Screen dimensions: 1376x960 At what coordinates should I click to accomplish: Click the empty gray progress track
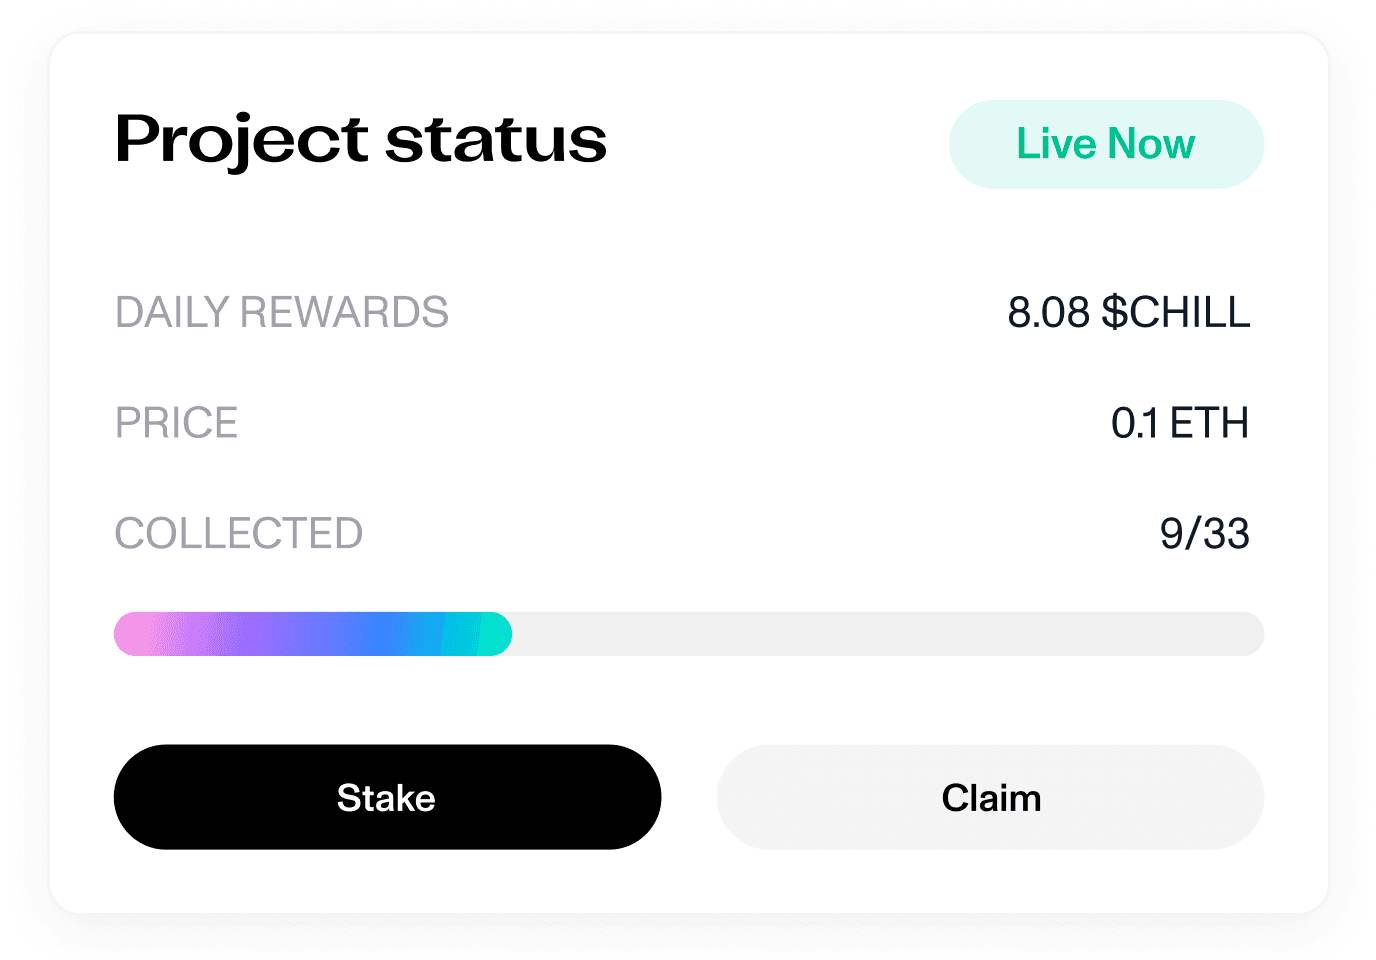[x=888, y=634]
